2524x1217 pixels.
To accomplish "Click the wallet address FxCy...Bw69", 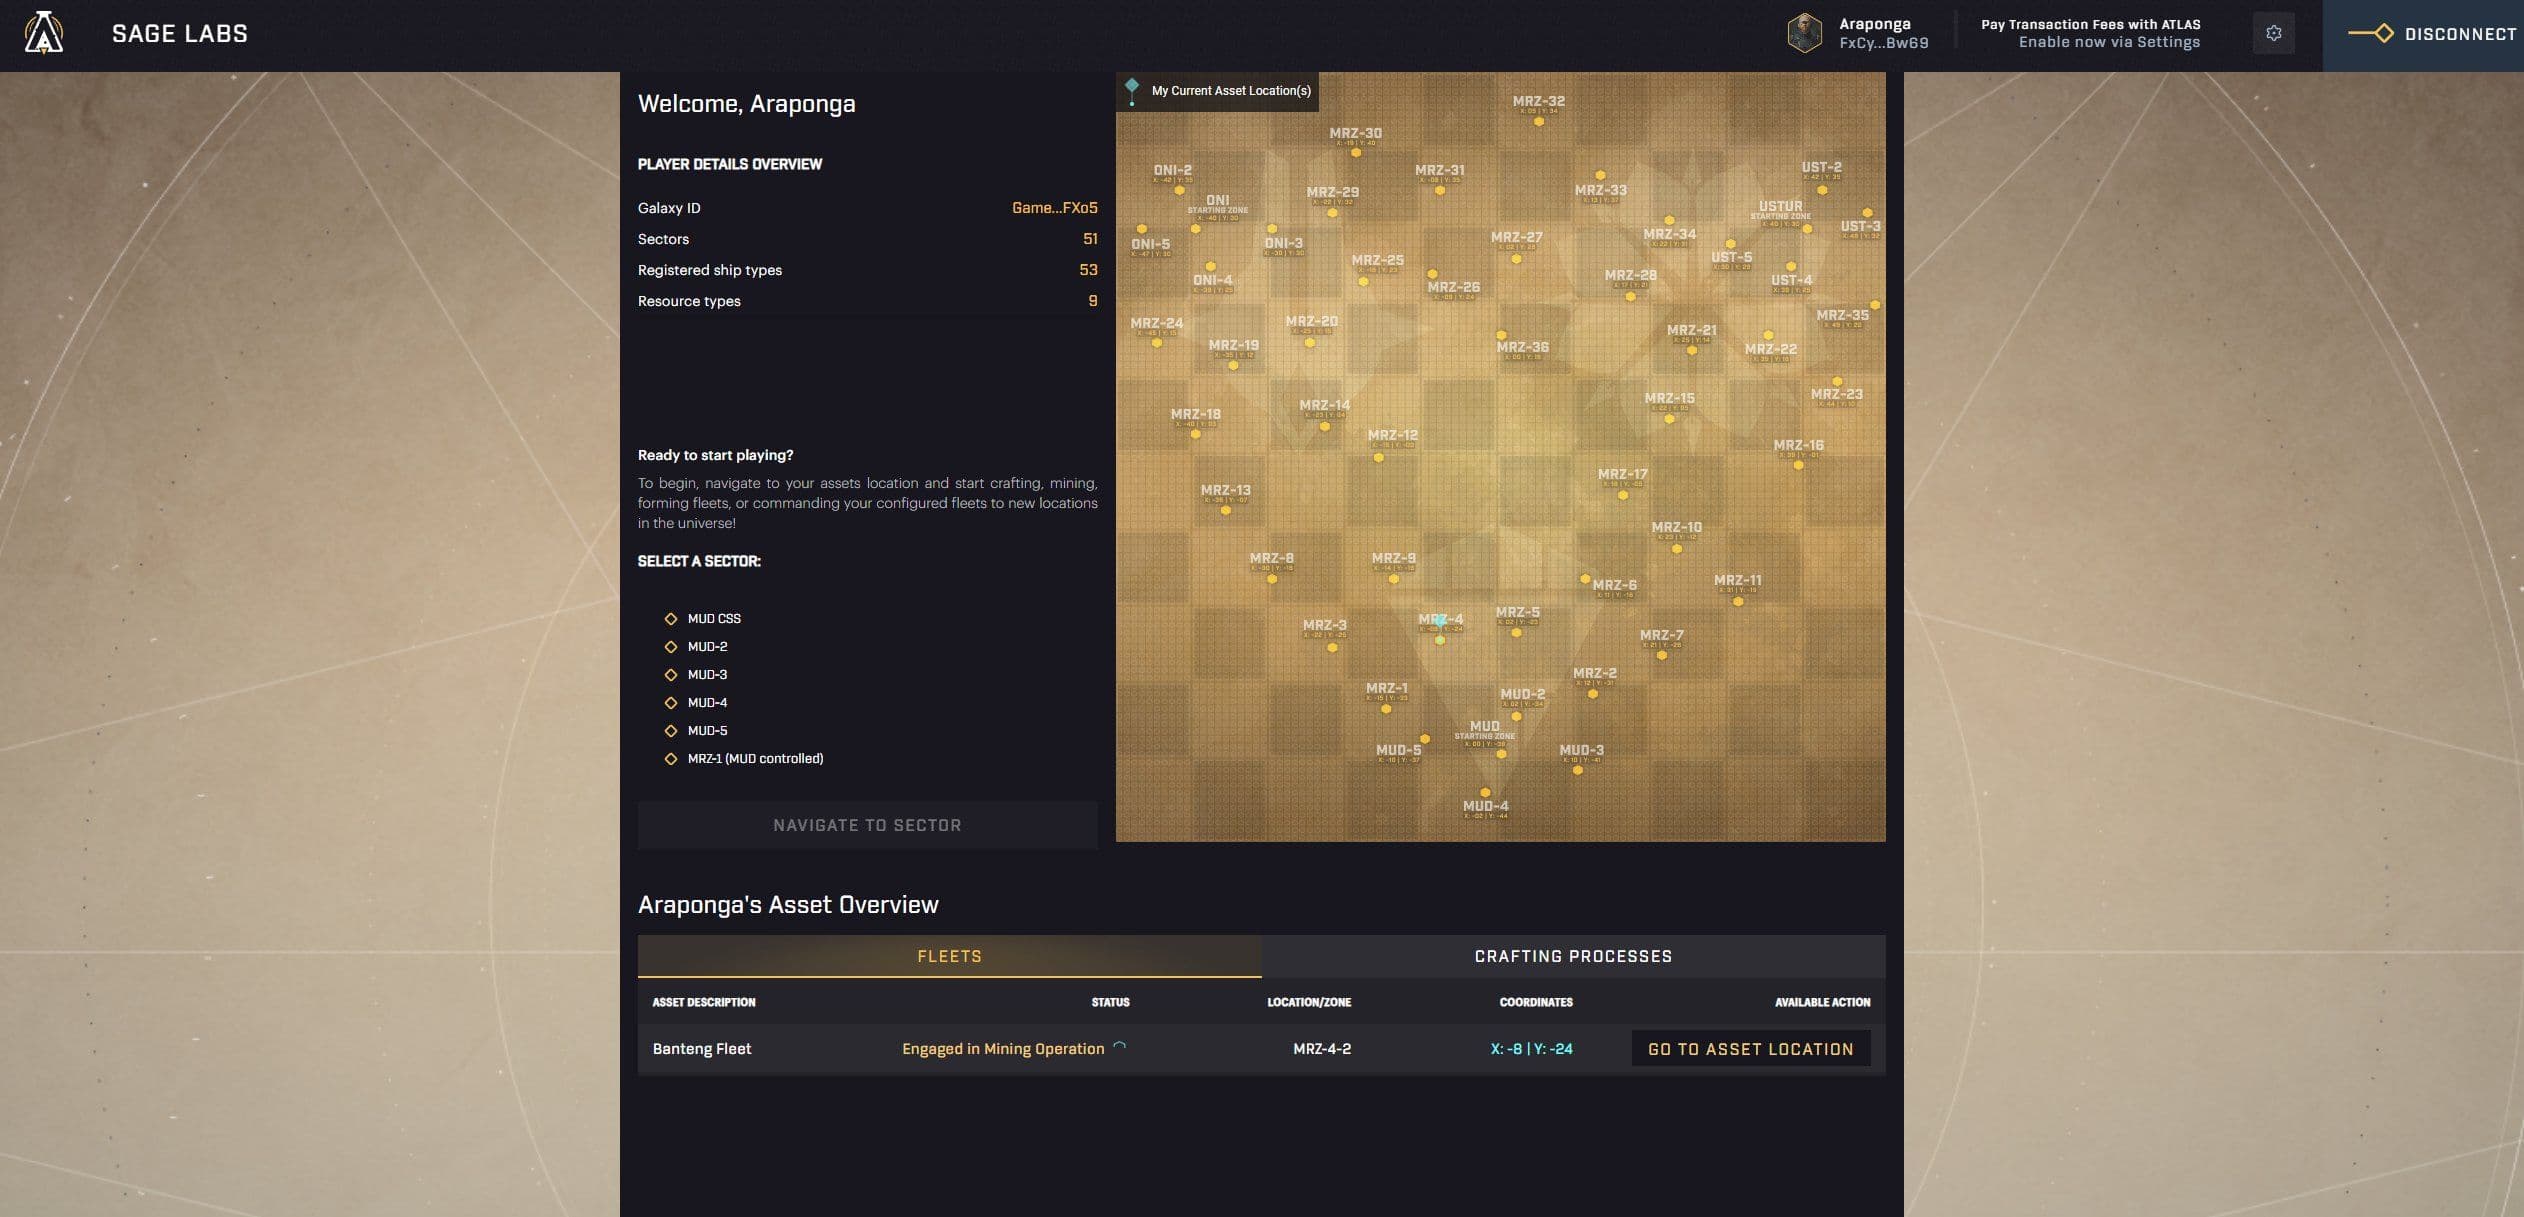I will [1884, 43].
